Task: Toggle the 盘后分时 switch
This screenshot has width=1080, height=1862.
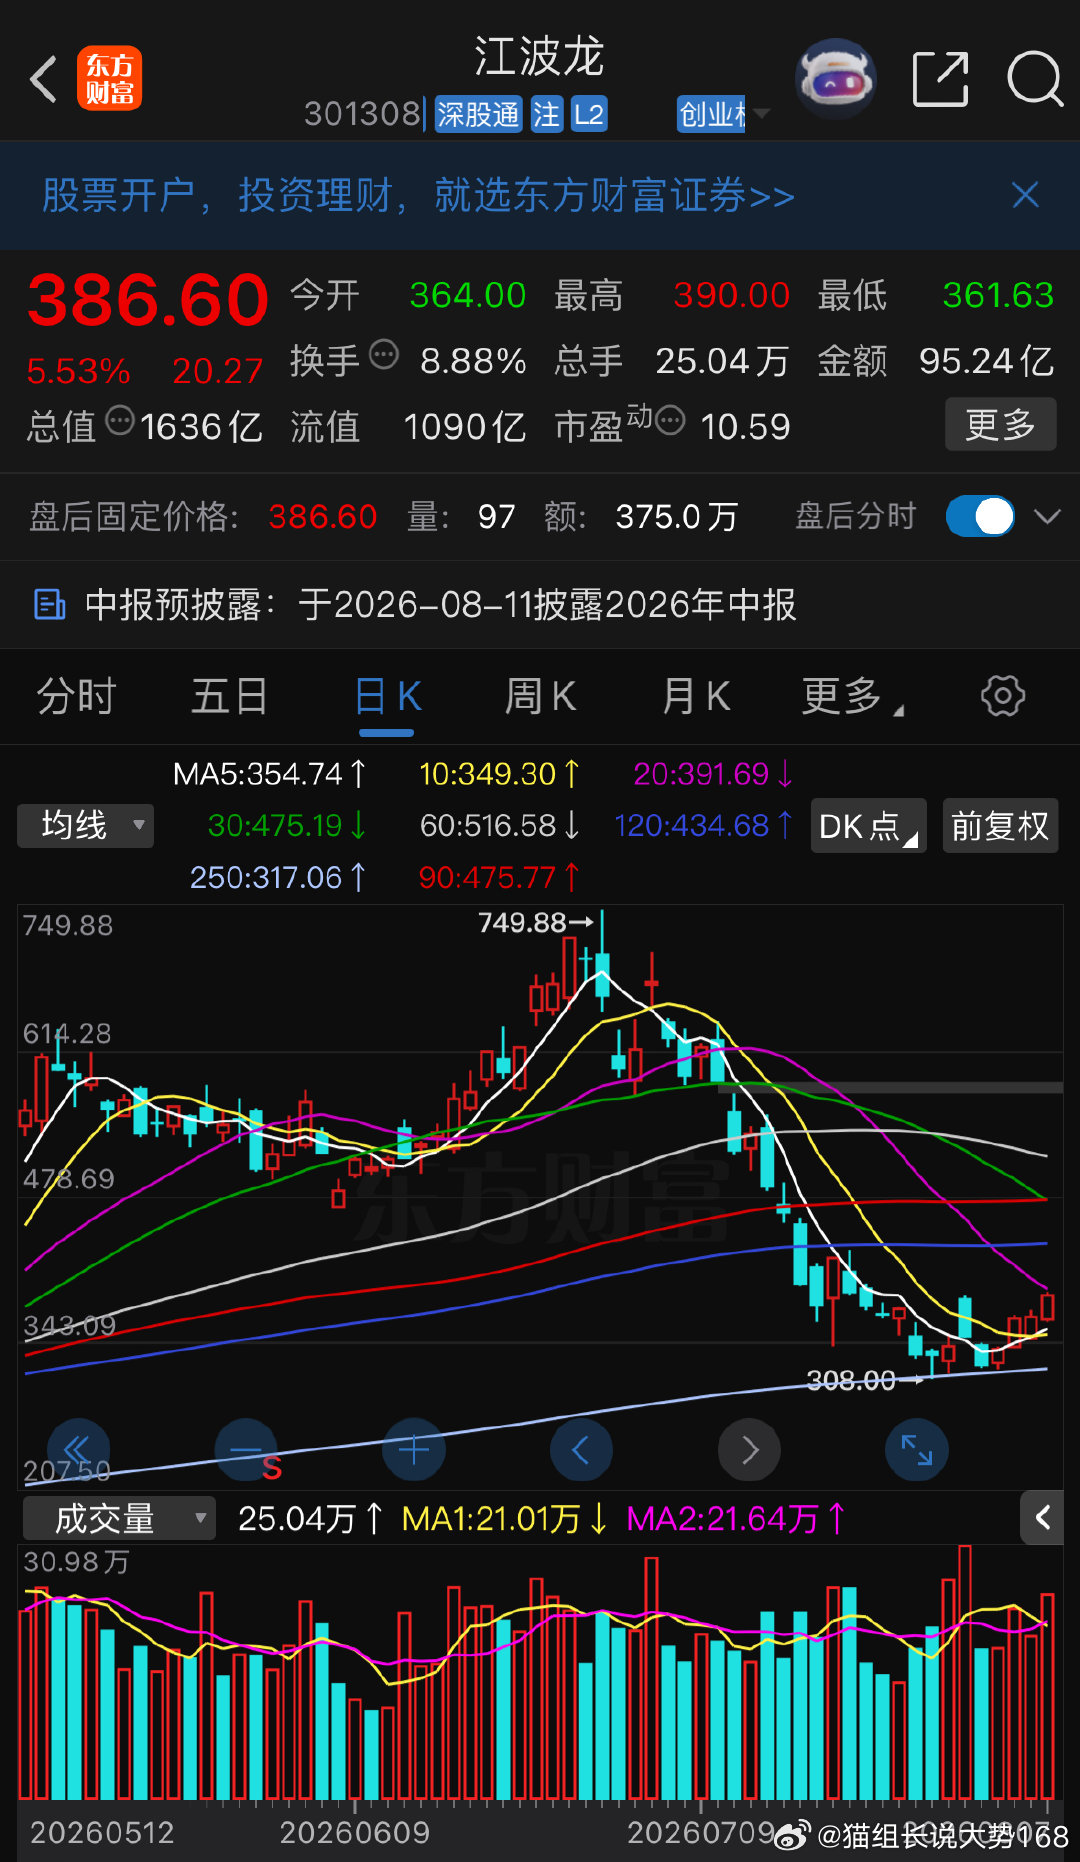Action: [x=980, y=516]
